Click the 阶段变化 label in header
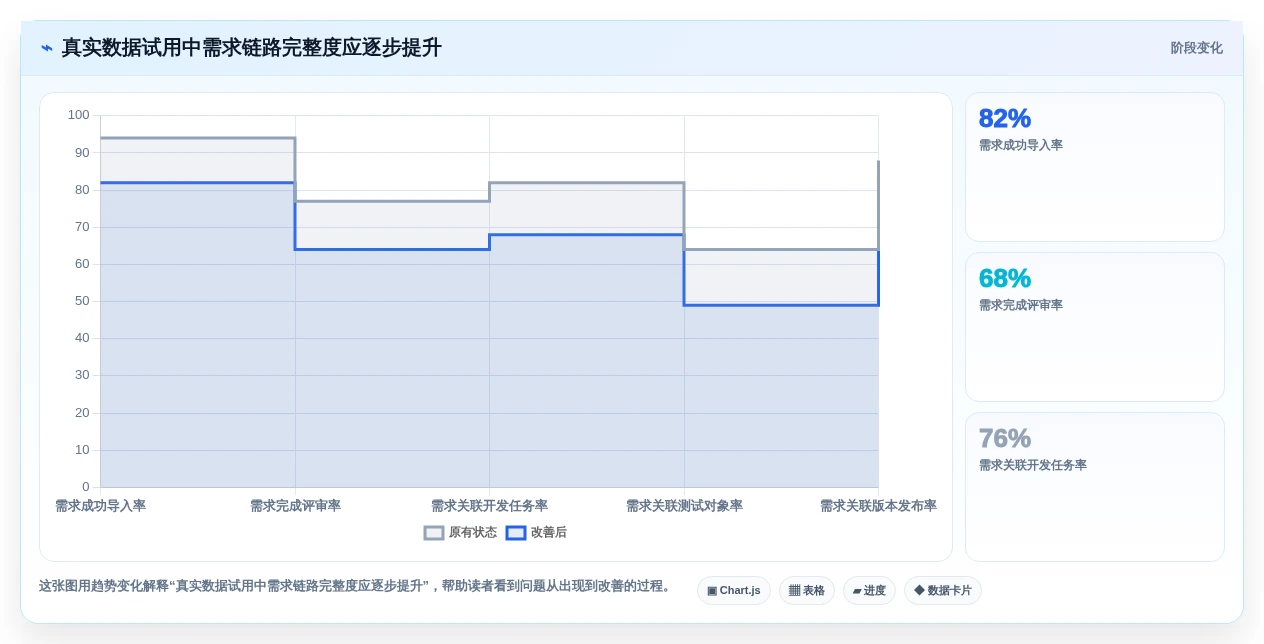 [x=1196, y=48]
